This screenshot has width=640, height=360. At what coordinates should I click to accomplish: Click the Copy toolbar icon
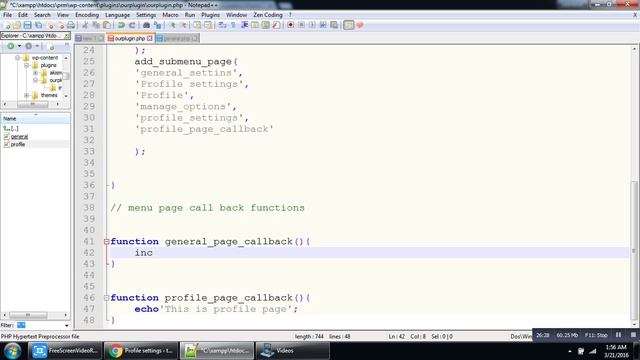point(96,25)
